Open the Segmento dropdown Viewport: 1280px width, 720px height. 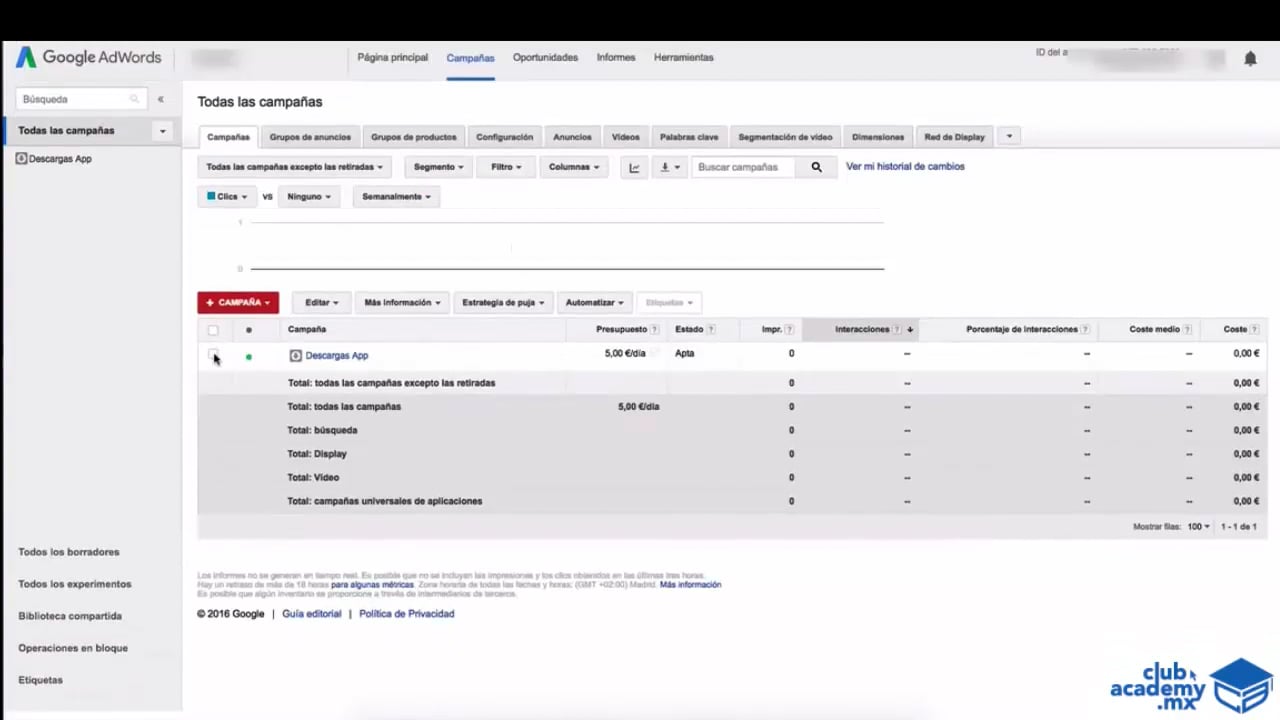click(439, 167)
